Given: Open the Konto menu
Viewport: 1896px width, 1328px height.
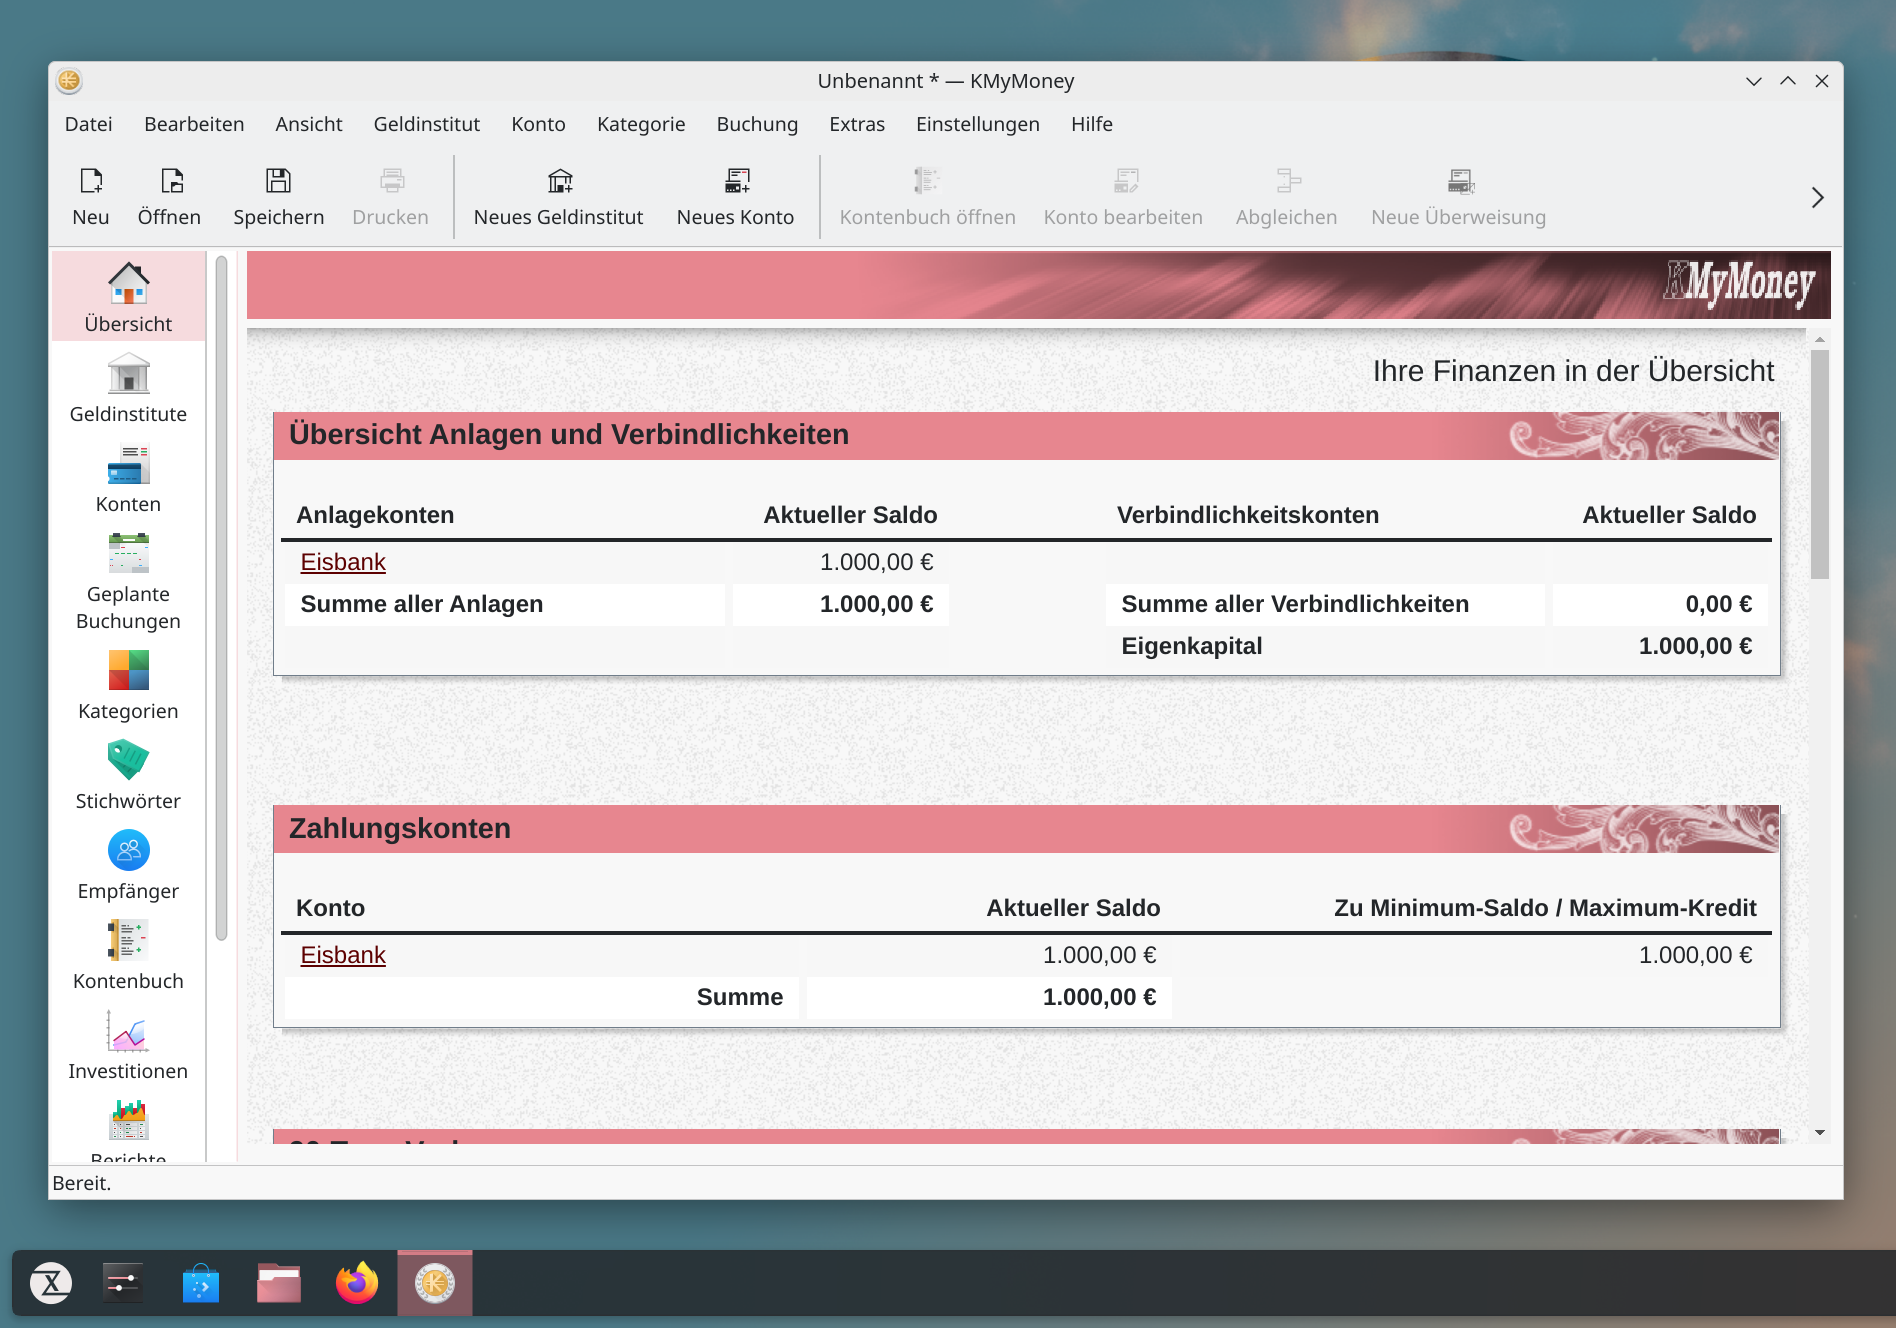Looking at the screenshot, I should pyautogui.click(x=539, y=124).
